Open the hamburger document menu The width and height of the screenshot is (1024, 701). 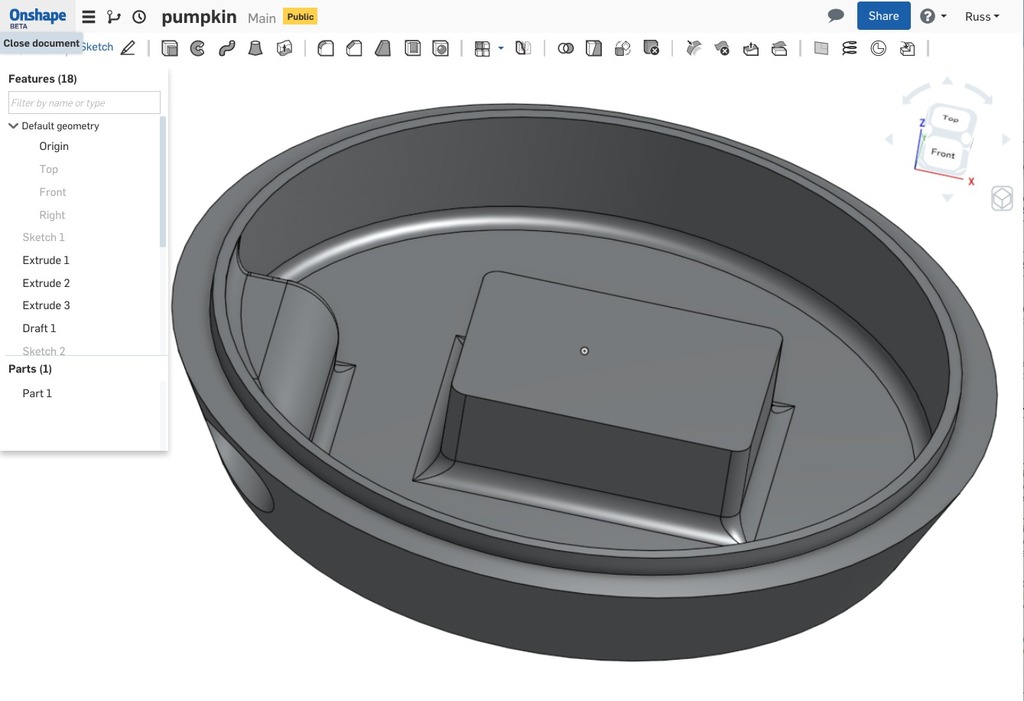(88, 17)
